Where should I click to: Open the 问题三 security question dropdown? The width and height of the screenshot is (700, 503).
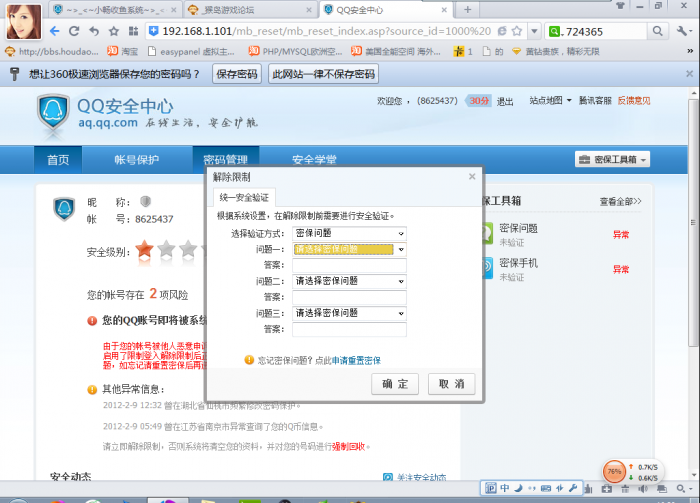[349, 313]
